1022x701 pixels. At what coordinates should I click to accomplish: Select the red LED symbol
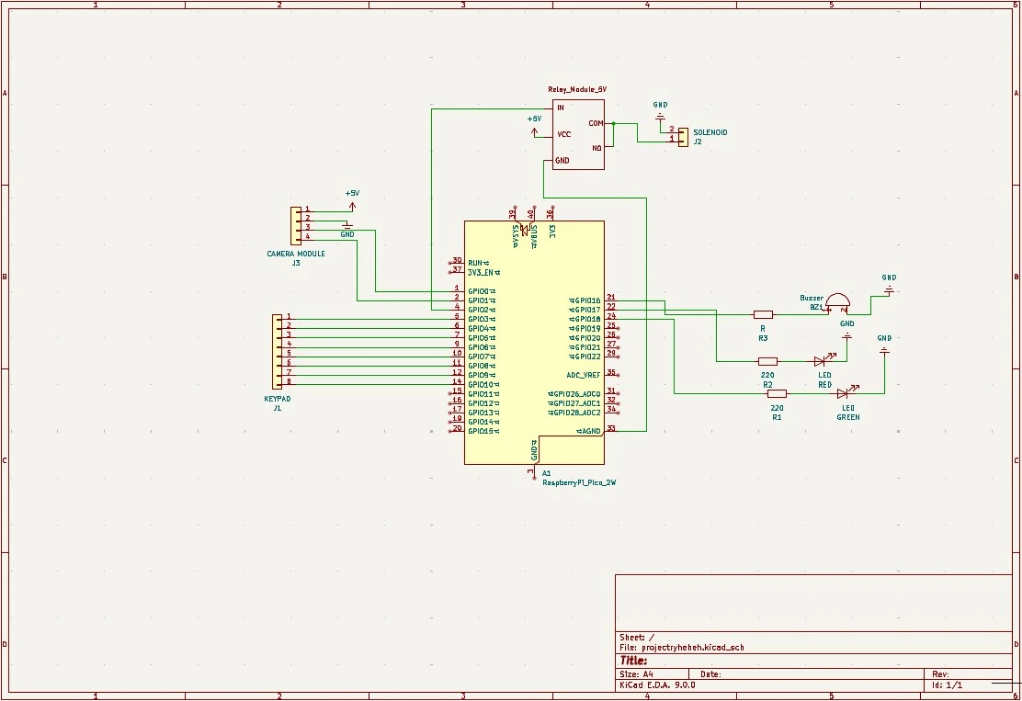[824, 360]
